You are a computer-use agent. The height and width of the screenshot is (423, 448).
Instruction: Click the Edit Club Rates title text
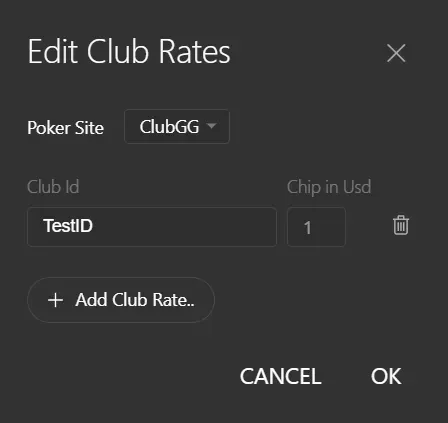pyautogui.click(x=129, y=51)
